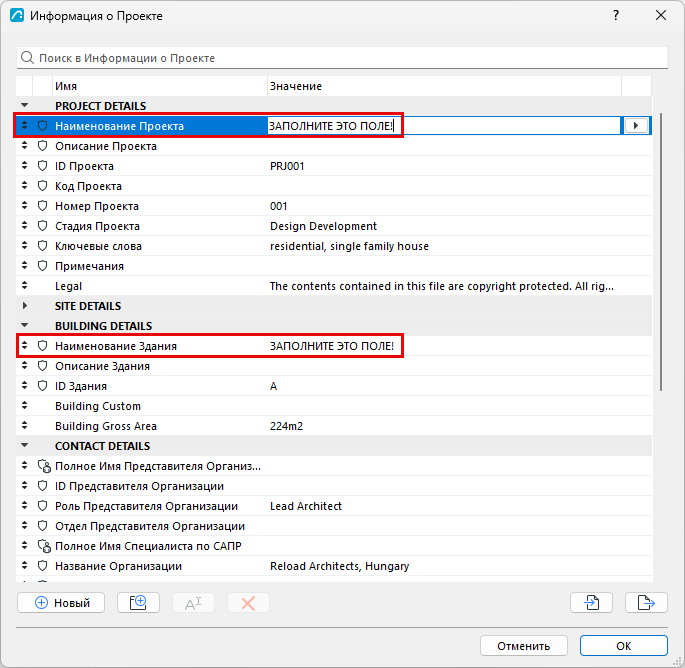
Task: Click the ЗАПОЛНИТЕ ЭТО ПОЛЕ! value of Наименование Здания
Action: 332,346
